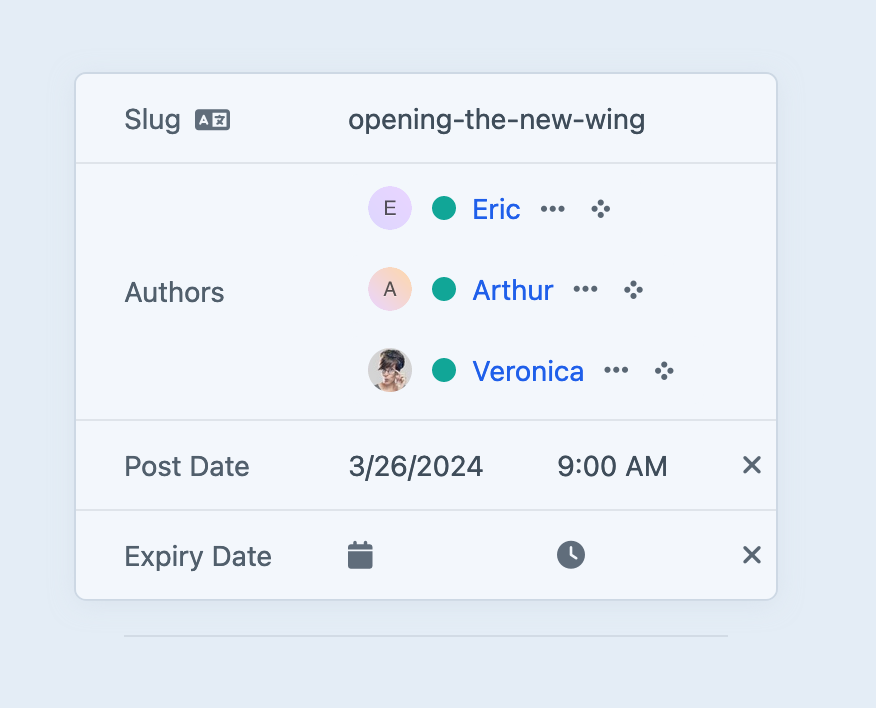Click the move handle icon for Arthur
The width and height of the screenshot is (876, 708).
pos(633,290)
